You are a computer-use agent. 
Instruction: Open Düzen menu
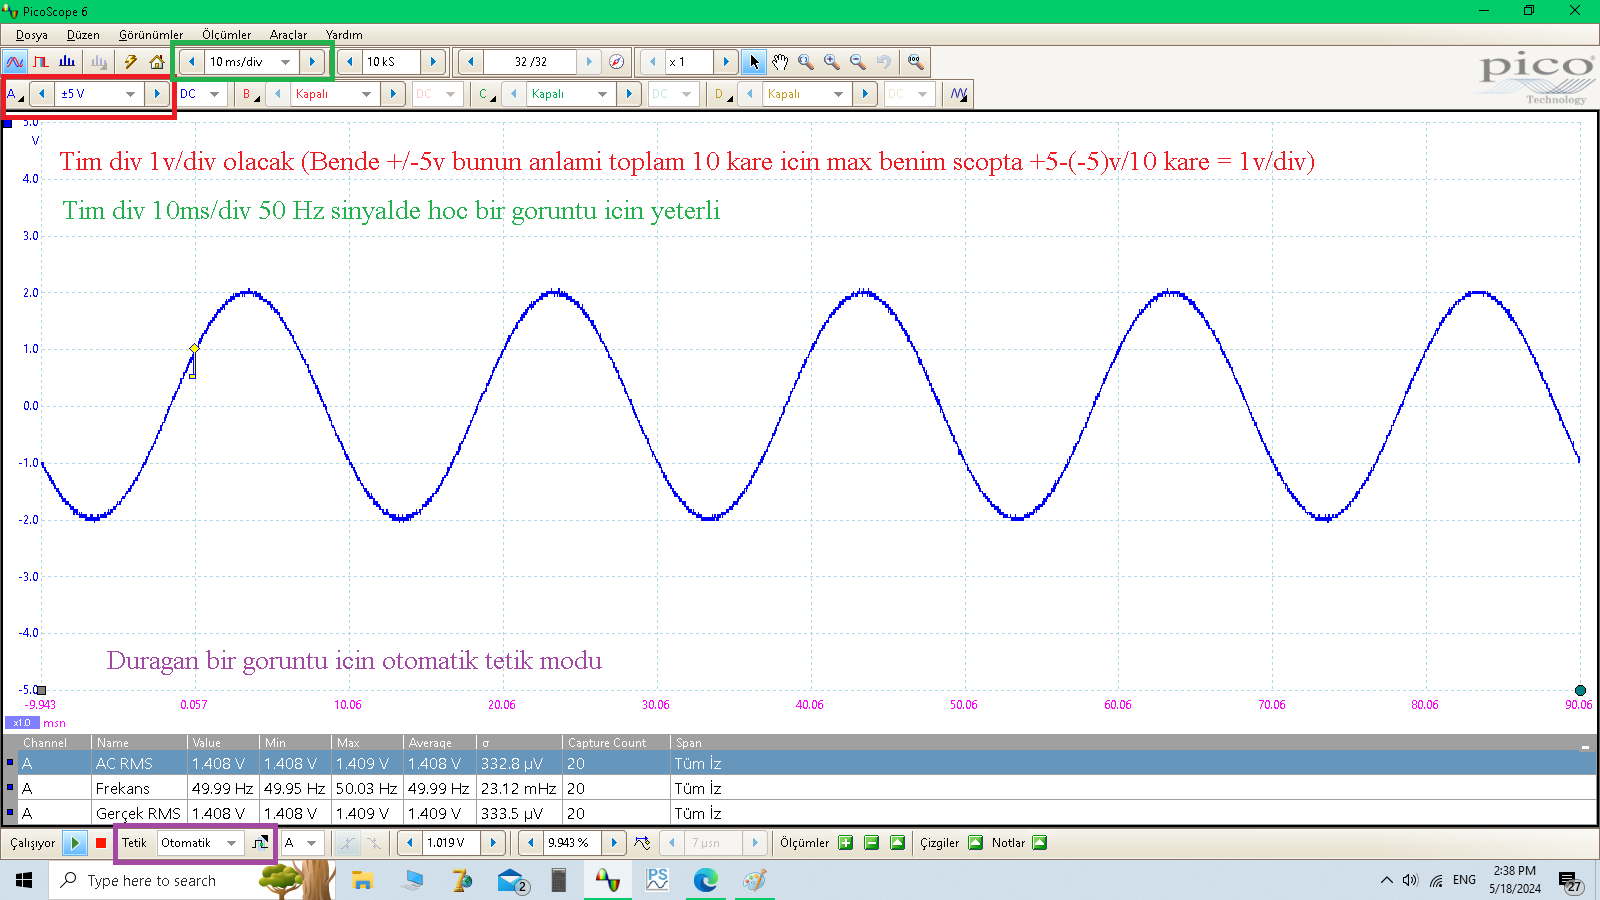click(83, 35)
